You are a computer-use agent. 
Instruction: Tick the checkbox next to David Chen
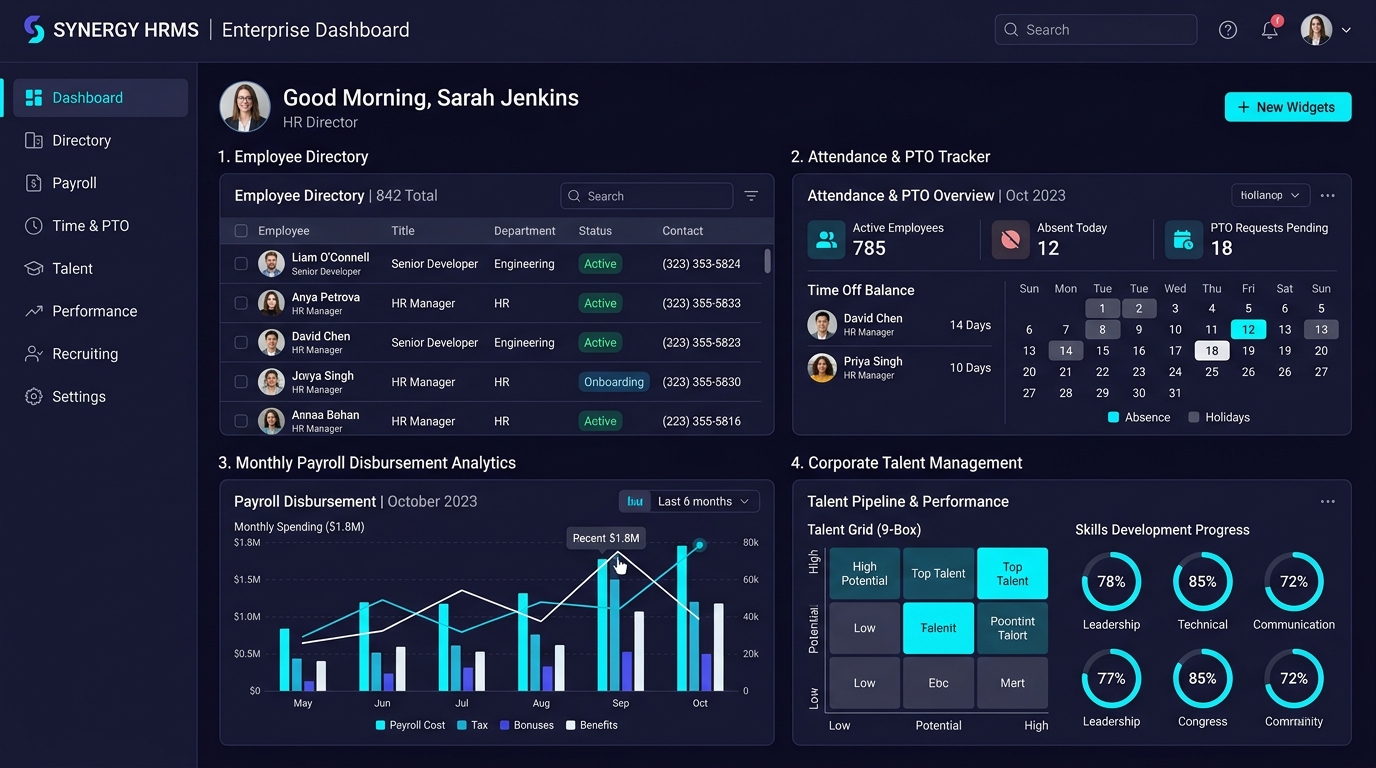241,342
